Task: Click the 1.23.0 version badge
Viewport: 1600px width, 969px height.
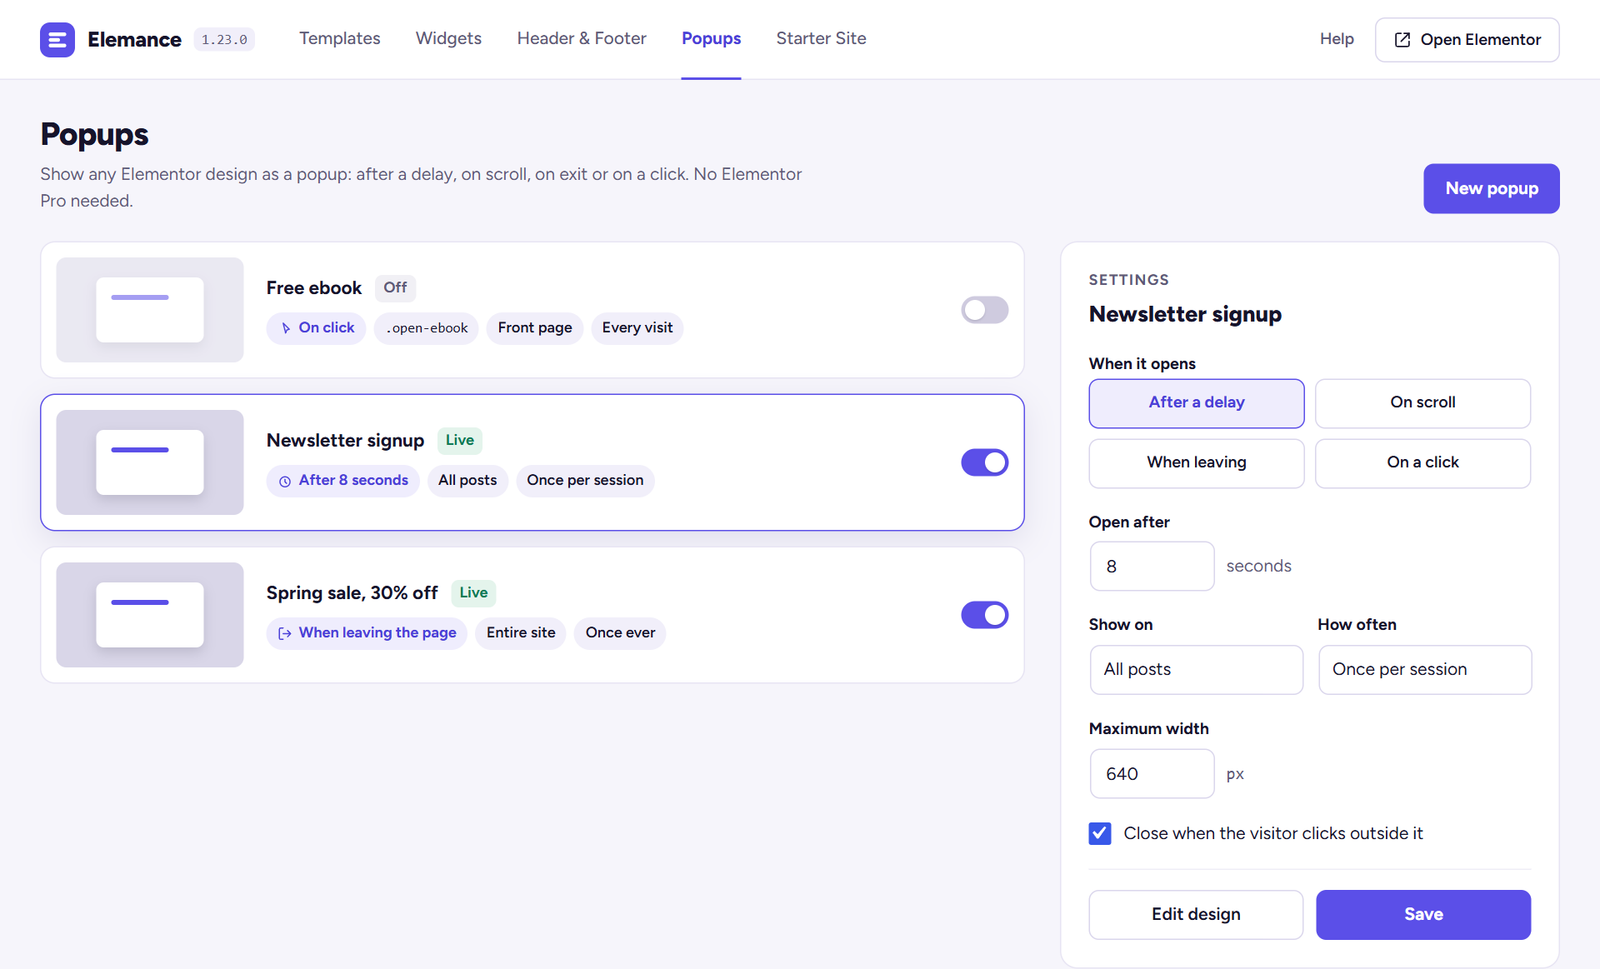Action: [224, 40]
